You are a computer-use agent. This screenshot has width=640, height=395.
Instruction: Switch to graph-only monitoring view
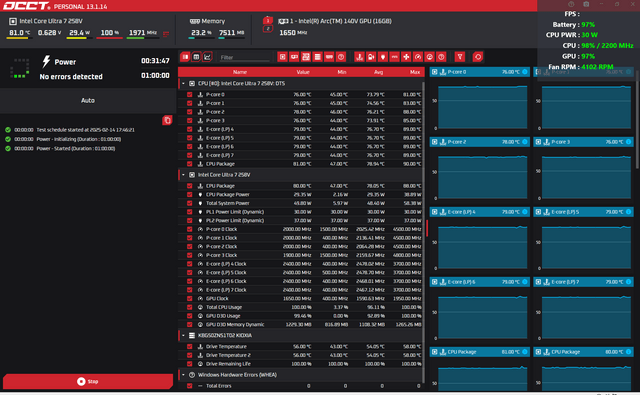point(207,57)
